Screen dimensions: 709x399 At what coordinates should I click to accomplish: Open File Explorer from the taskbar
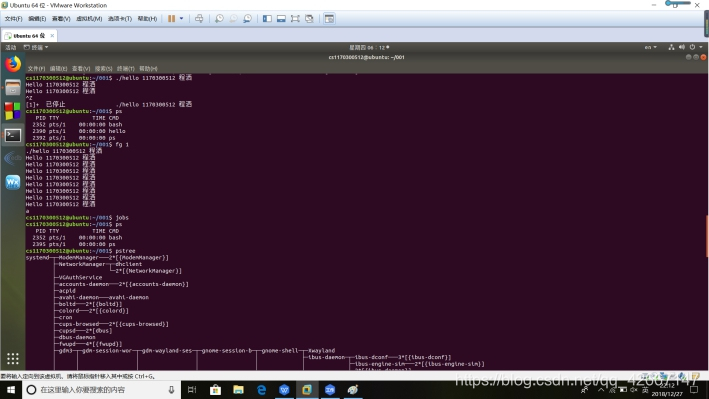click(238, 390)
